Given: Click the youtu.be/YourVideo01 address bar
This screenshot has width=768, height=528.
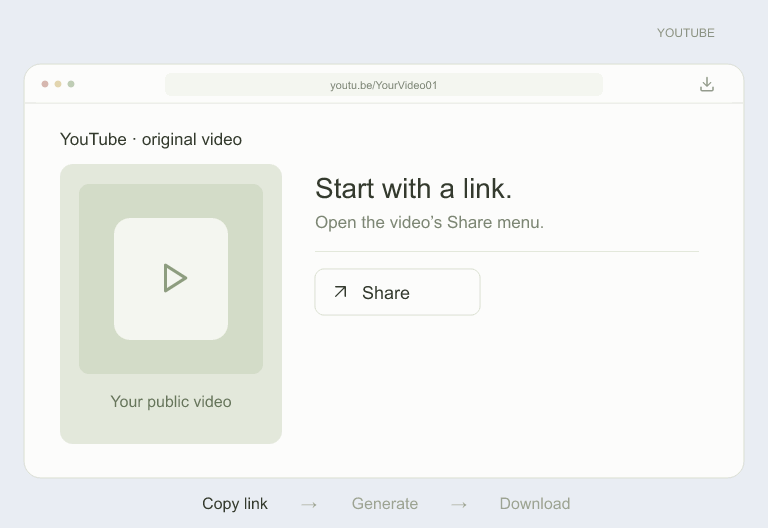Looking at the screenshot, I should [x=384, y=85].
